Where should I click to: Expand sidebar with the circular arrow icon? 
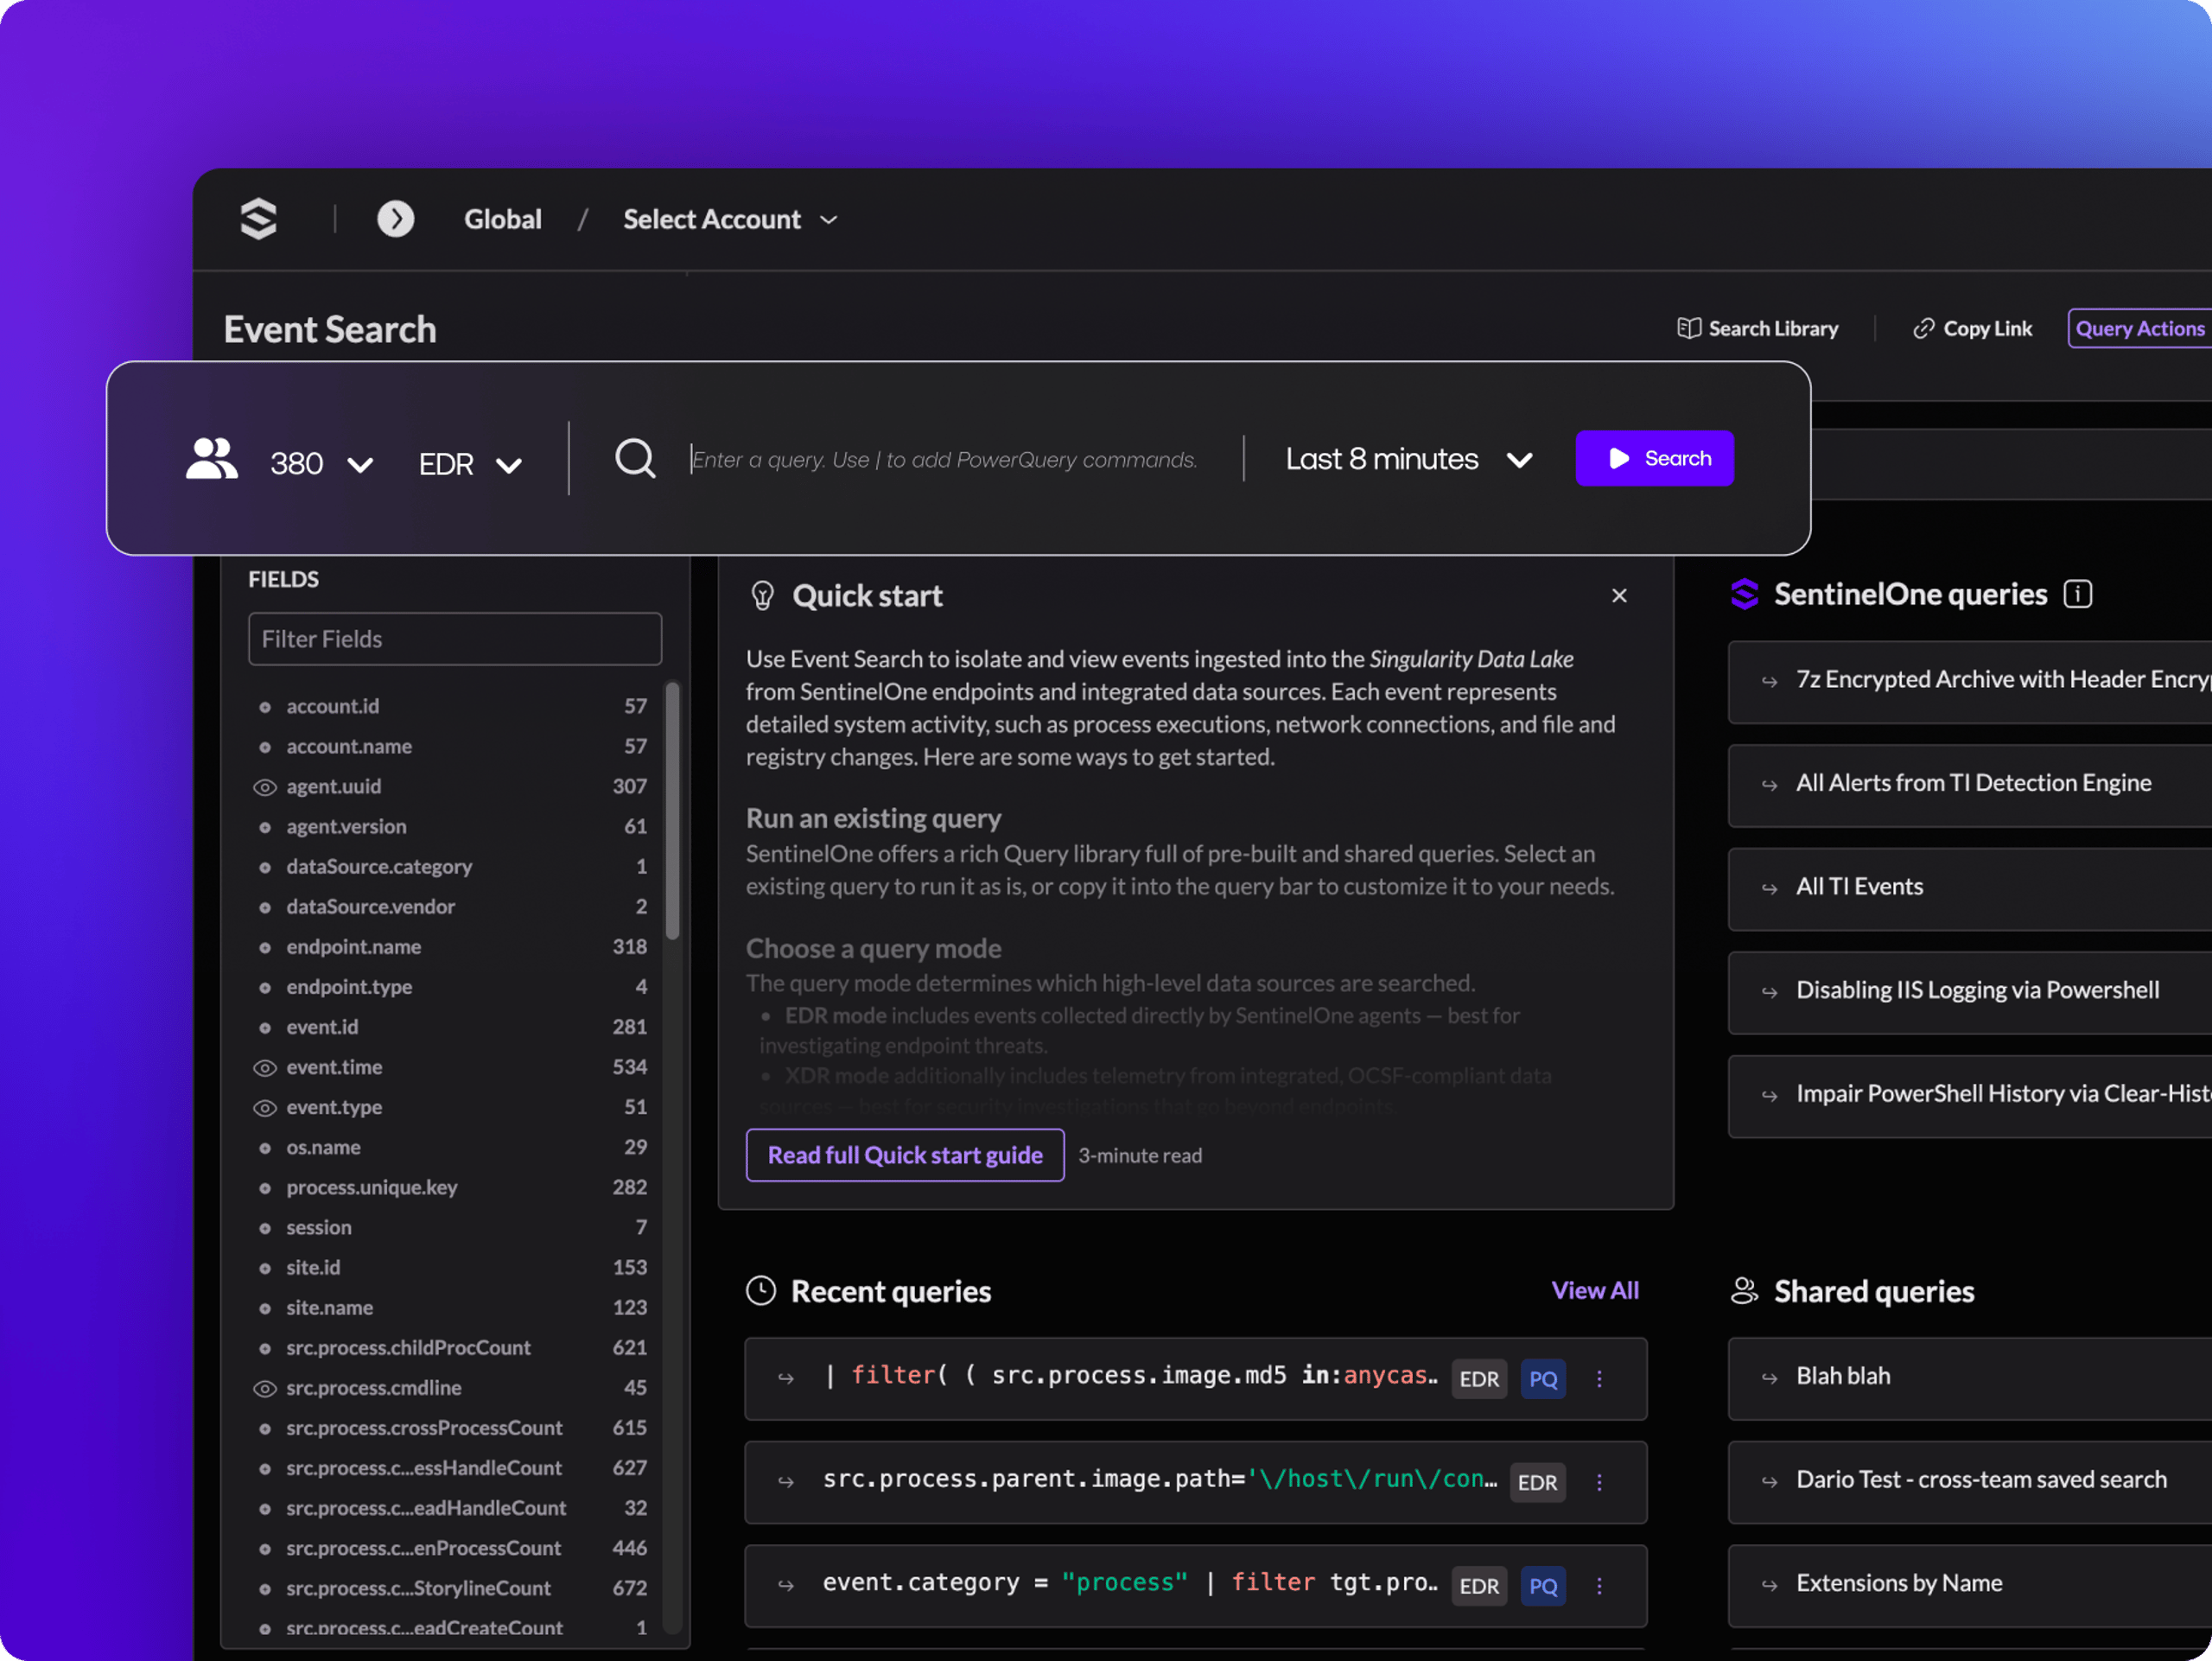tap(396, 219)
